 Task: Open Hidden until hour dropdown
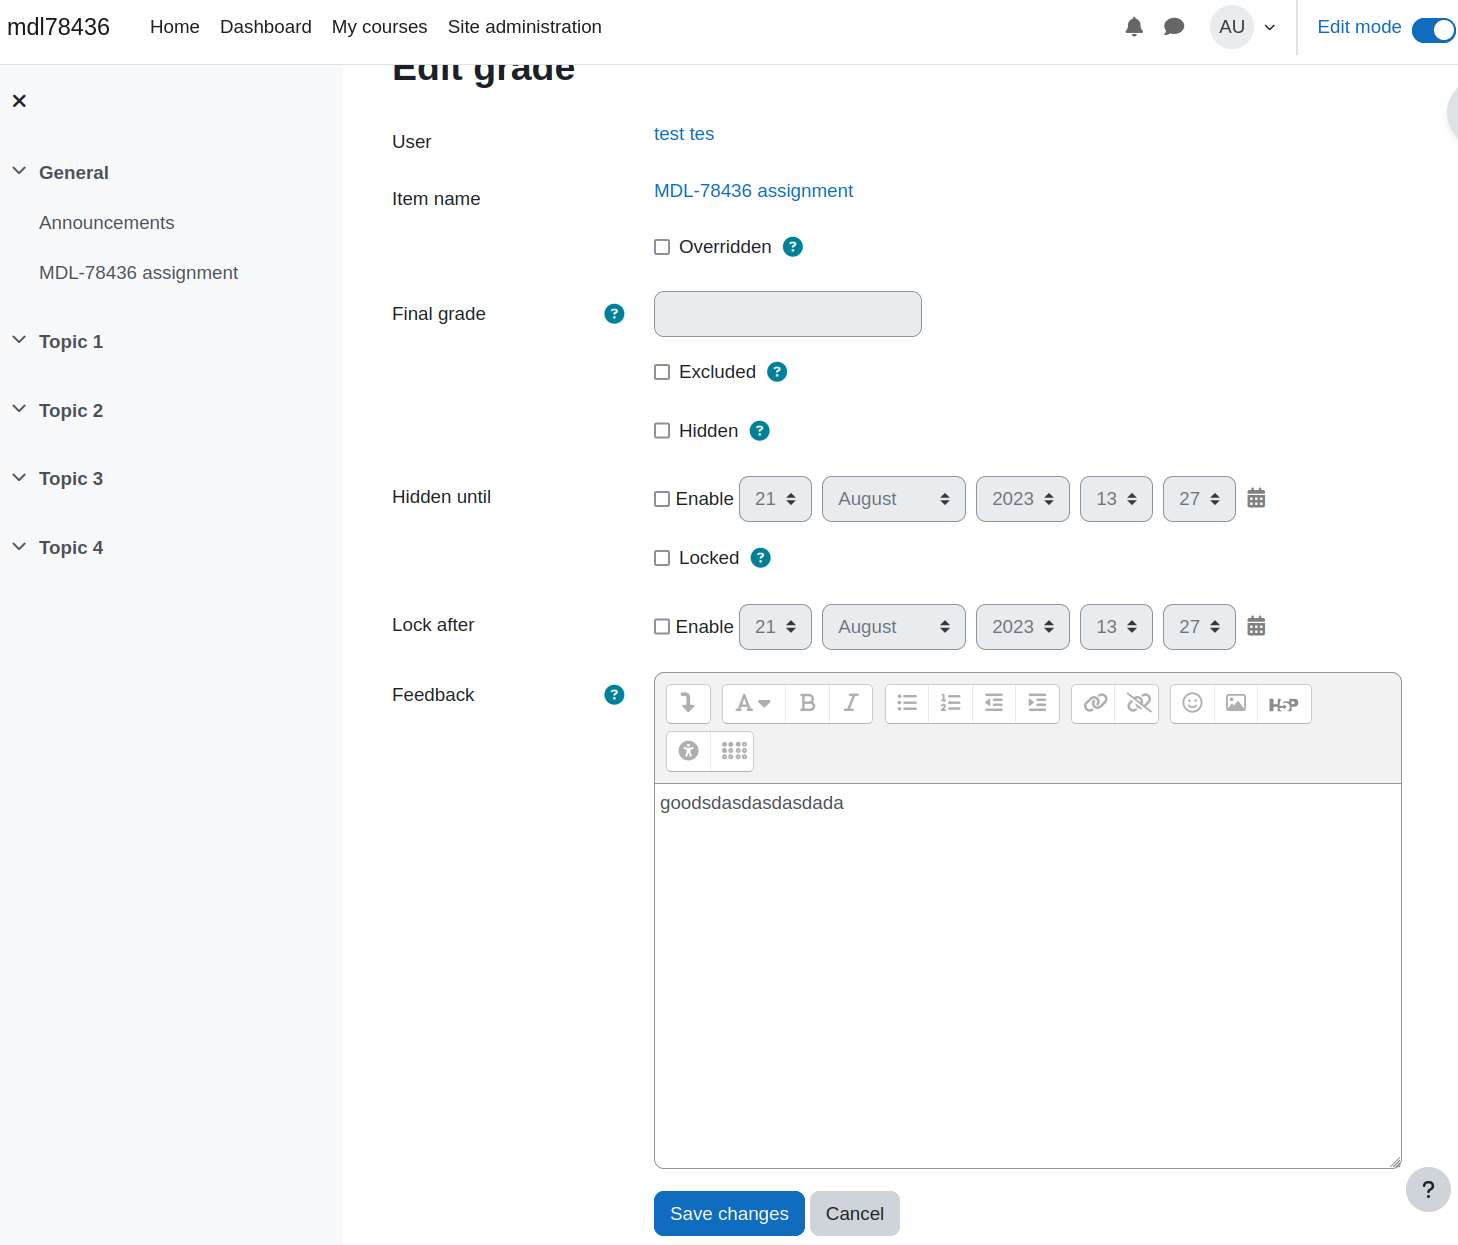(x=1116, y=499)
